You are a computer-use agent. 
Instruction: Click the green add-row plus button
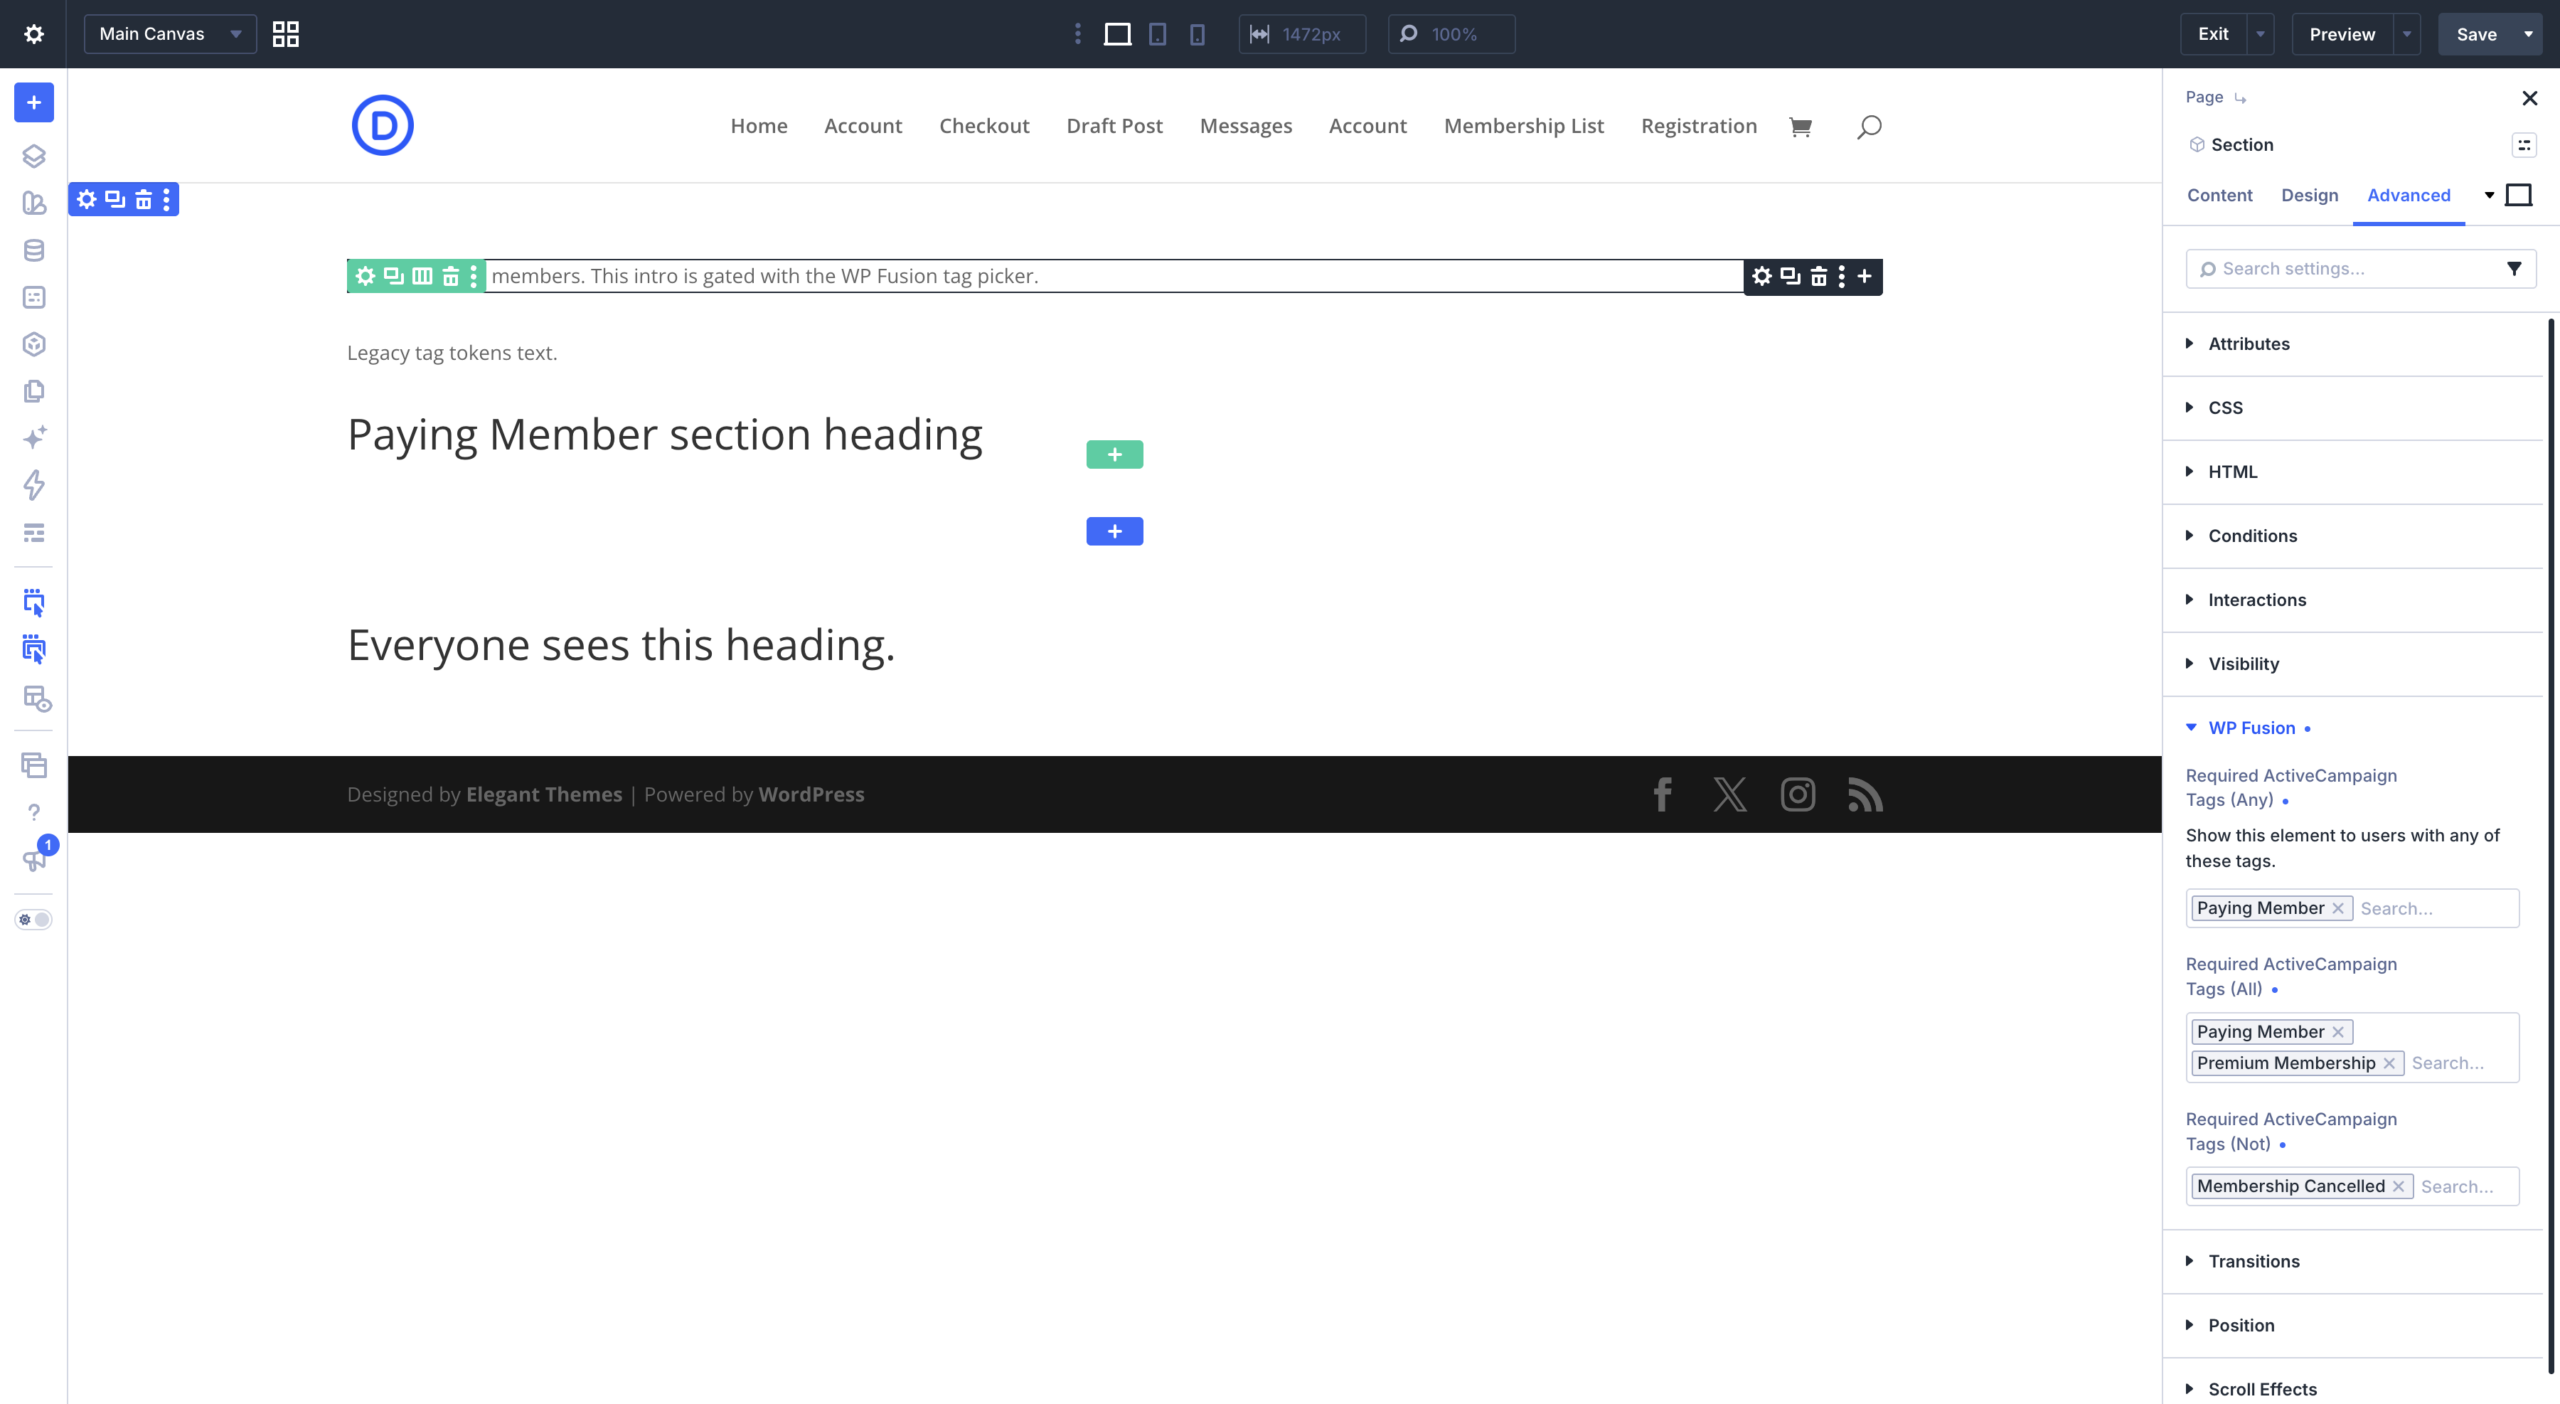[x=1114, y=455]
